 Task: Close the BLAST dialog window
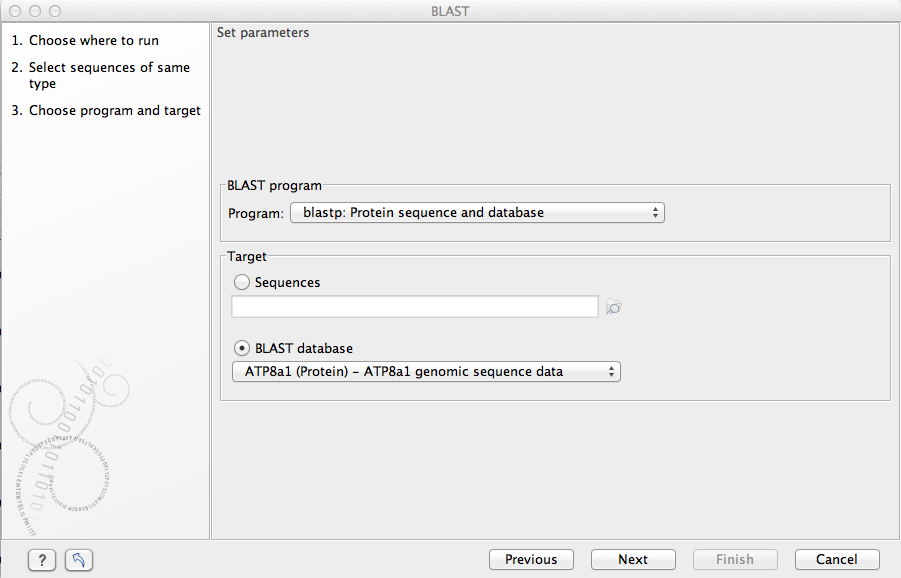(15, 11)
